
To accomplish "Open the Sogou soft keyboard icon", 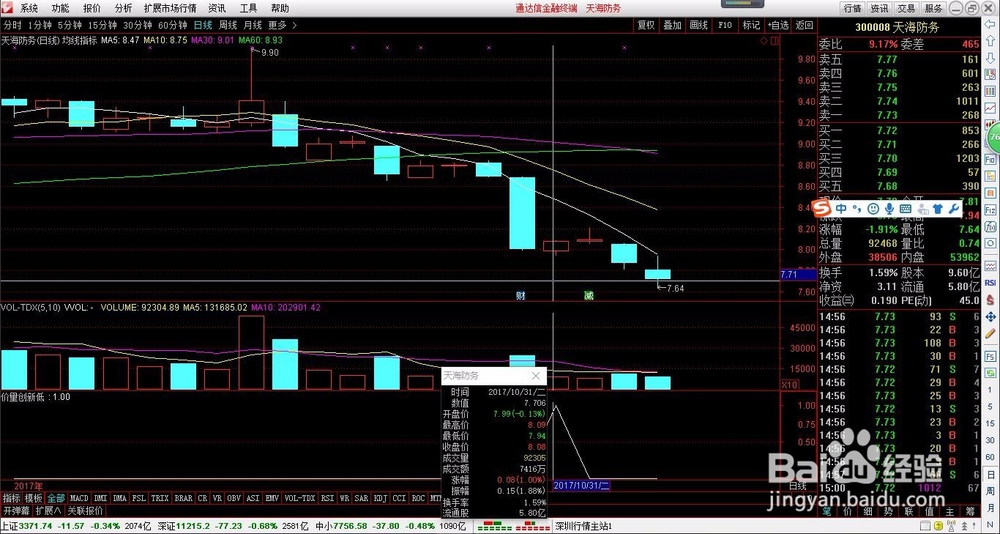I will coord(905,209).
